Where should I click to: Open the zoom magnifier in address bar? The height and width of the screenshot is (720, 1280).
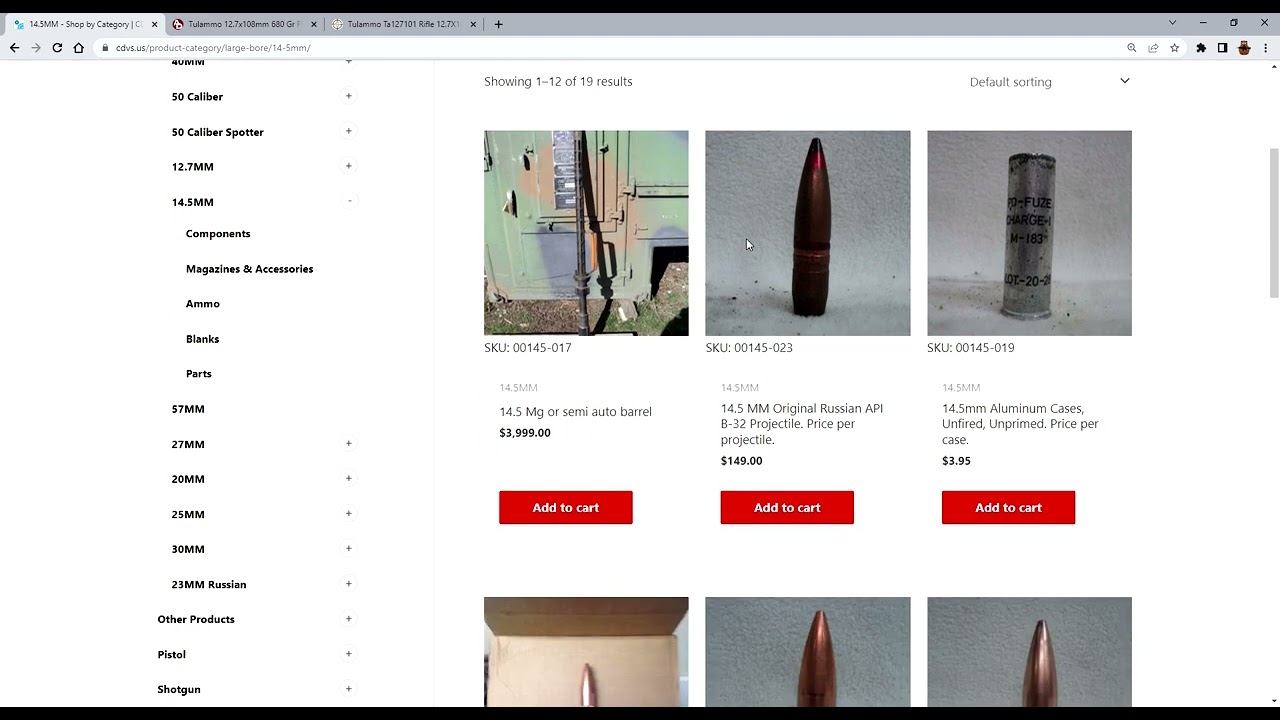(1132, 48)
